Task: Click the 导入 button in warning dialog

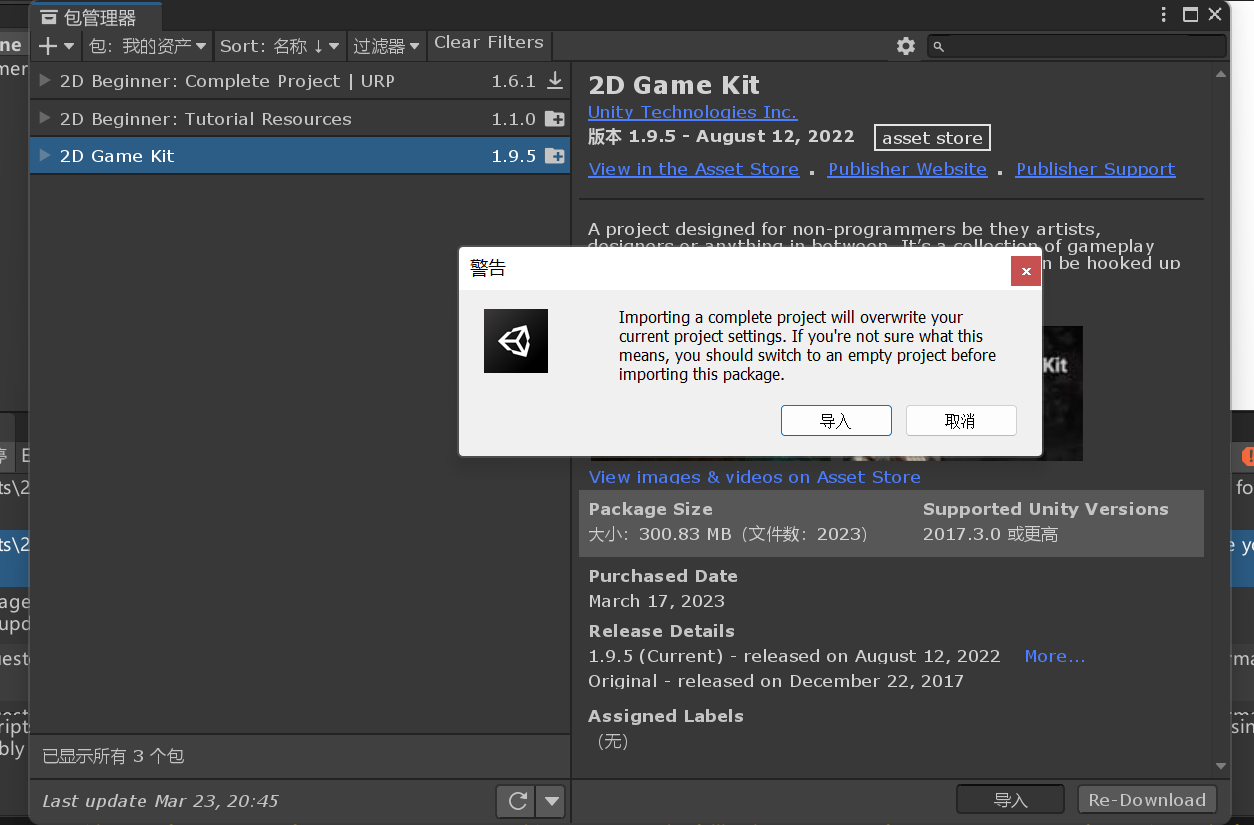Action: click(836, 421)
